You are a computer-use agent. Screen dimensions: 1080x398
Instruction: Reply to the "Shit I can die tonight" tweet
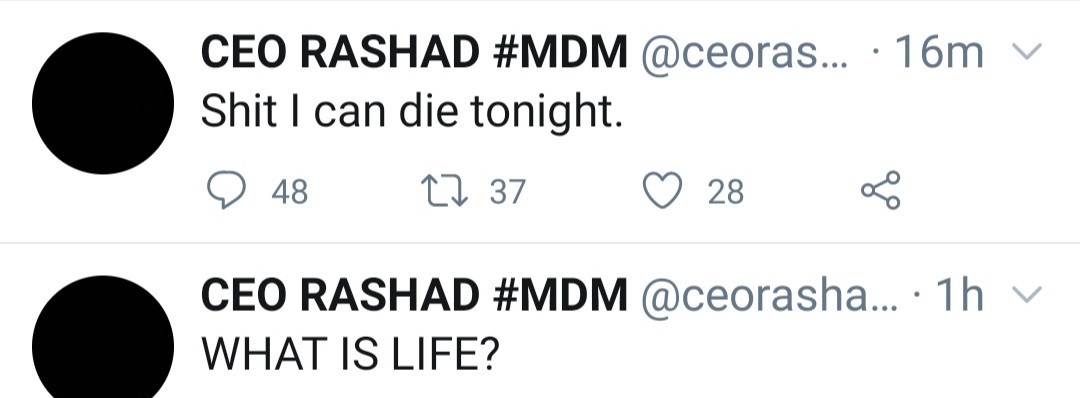[x=227, y=191]
